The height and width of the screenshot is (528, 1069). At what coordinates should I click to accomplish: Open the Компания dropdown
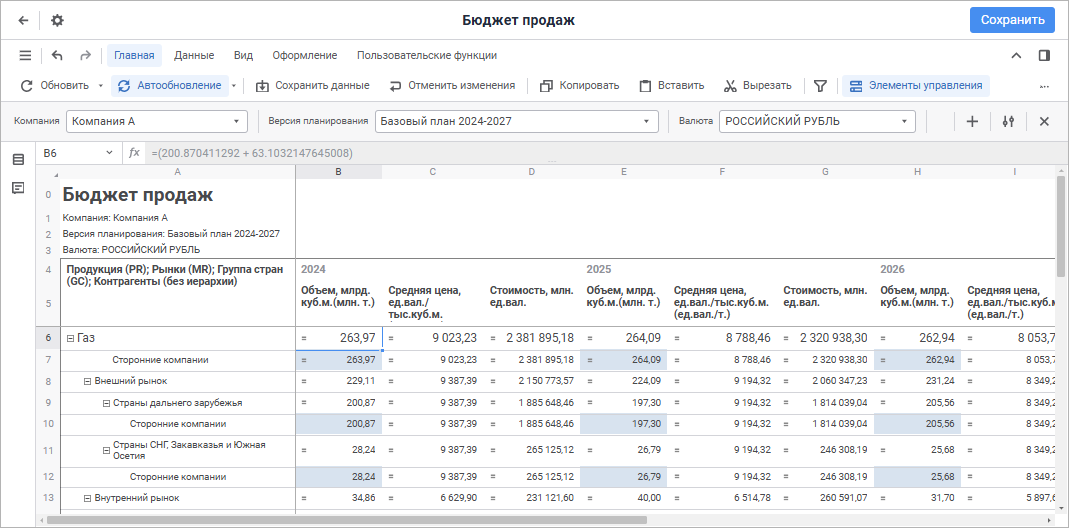(156, 121)
